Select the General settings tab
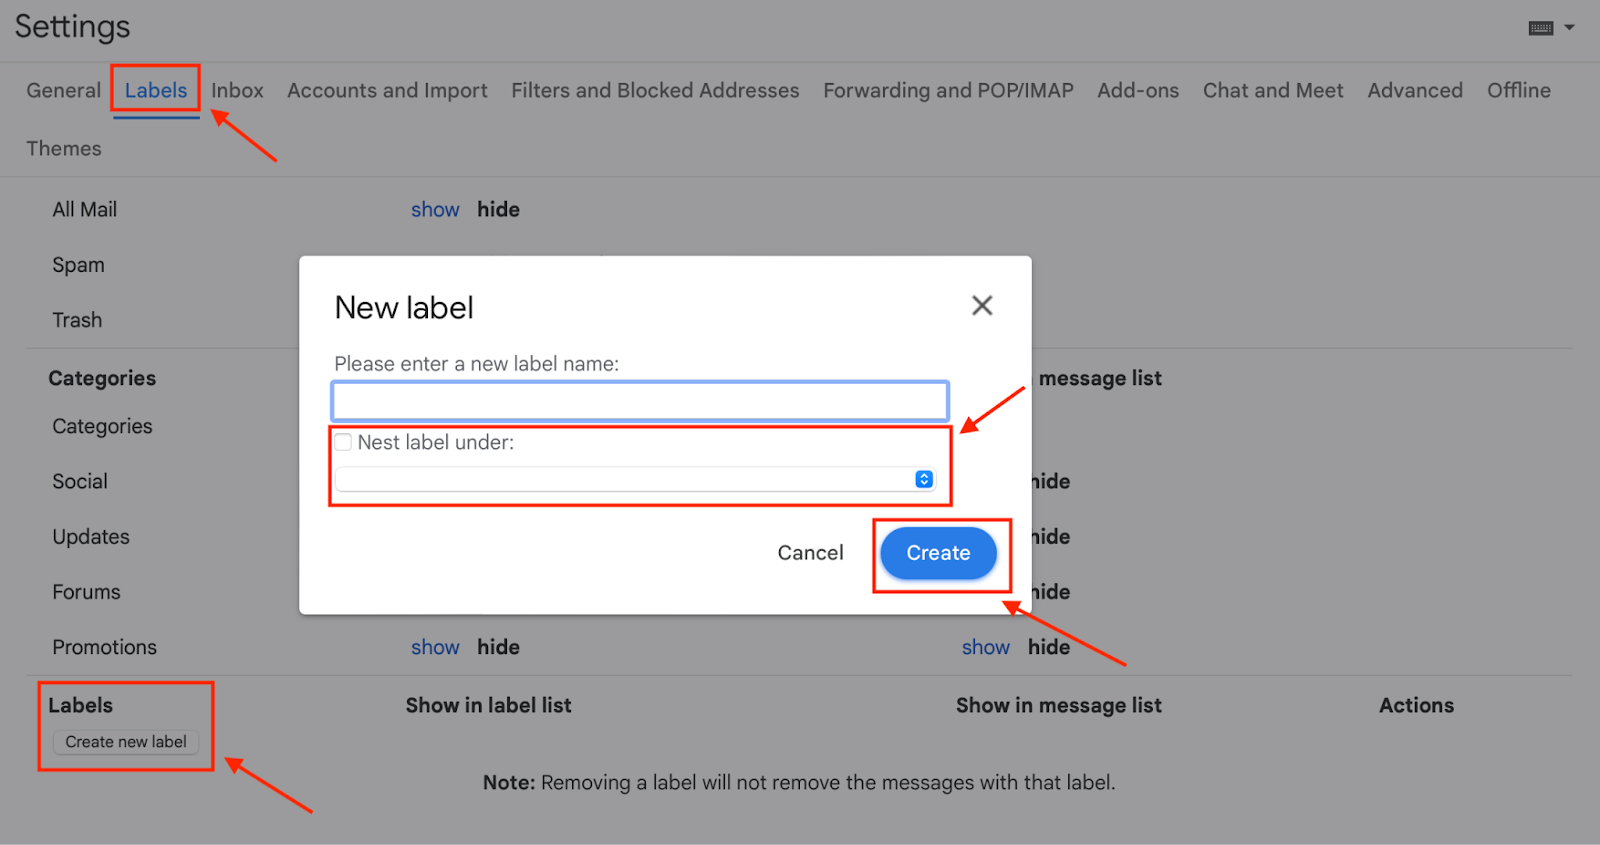This screenshot has height=845, width=1600. pos(63,90)
